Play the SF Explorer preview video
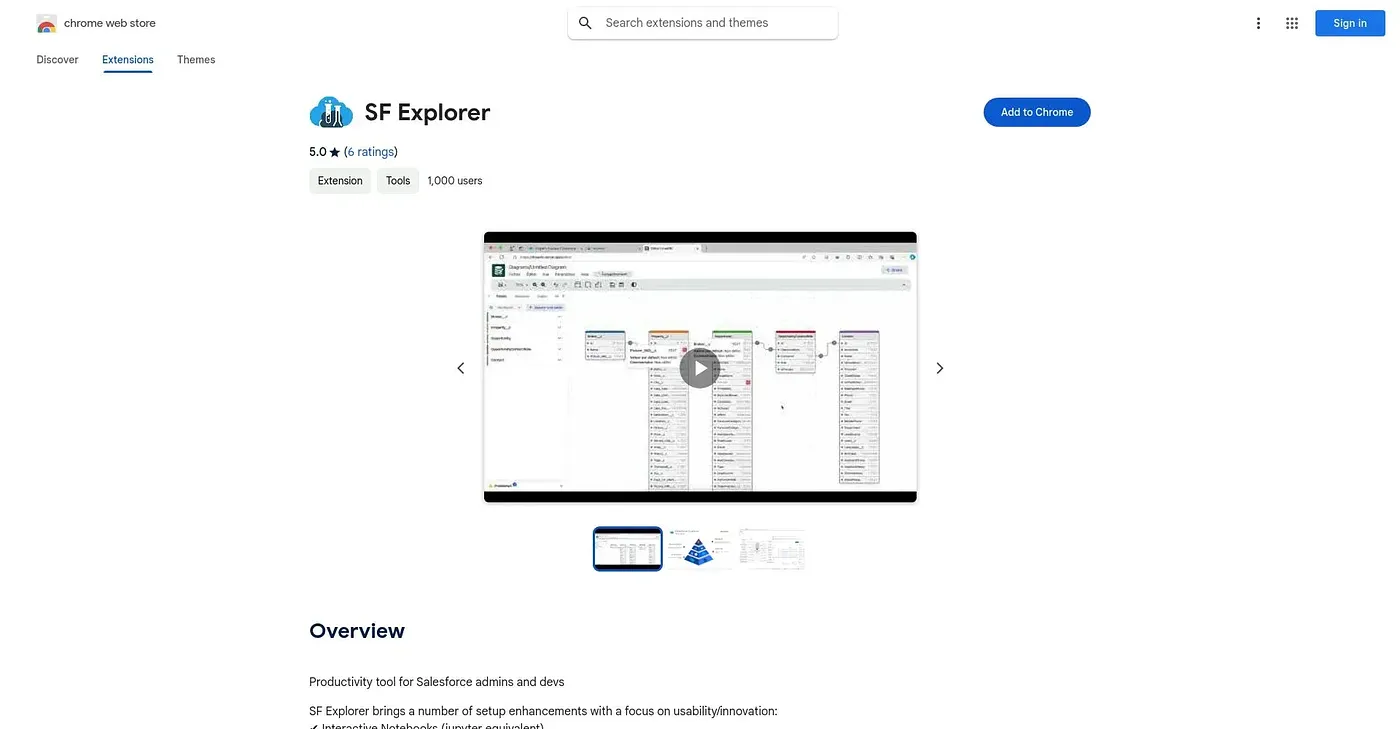Viewport: 1400px width, 729px height. pyautogui.click(x=700, y=368)
